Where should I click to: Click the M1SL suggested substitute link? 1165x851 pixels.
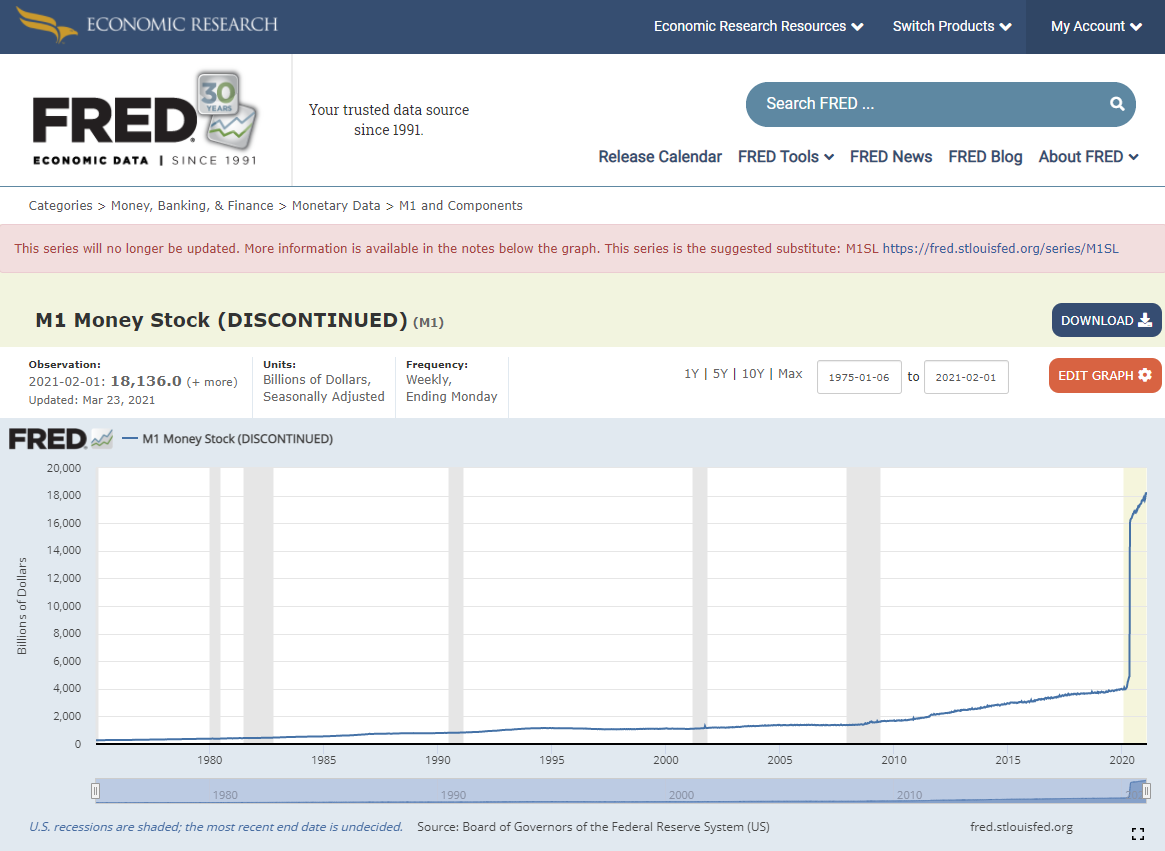[x=1002, y=248]
